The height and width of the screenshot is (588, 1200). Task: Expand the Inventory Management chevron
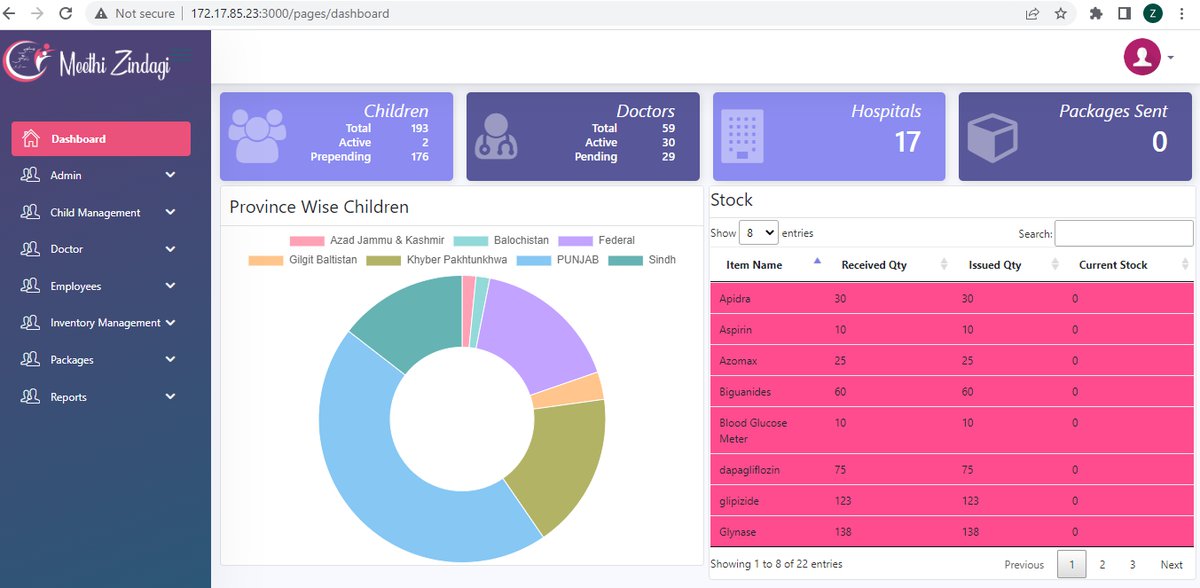pyautogui.click(x=170, y=323)
